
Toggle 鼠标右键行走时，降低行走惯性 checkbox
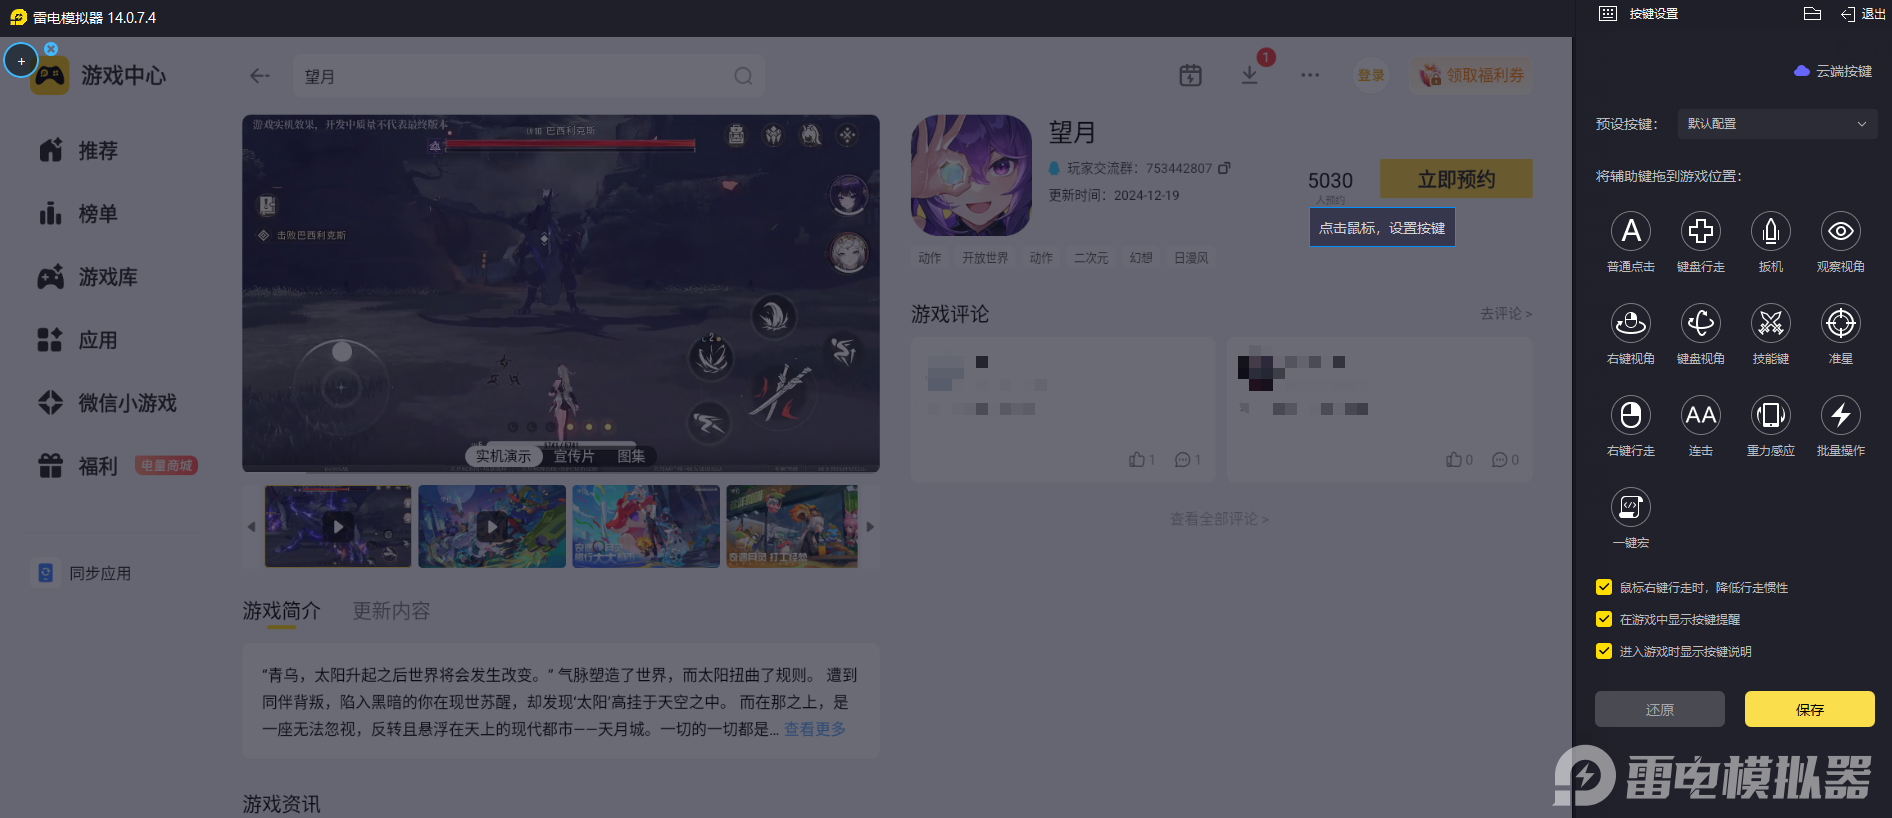click(1604, 587)
